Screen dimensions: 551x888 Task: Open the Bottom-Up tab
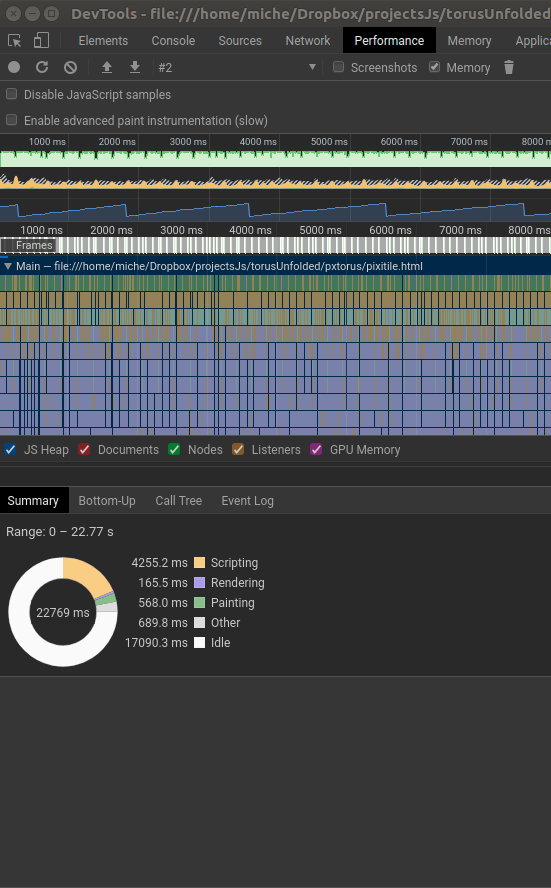pos(107,501)
